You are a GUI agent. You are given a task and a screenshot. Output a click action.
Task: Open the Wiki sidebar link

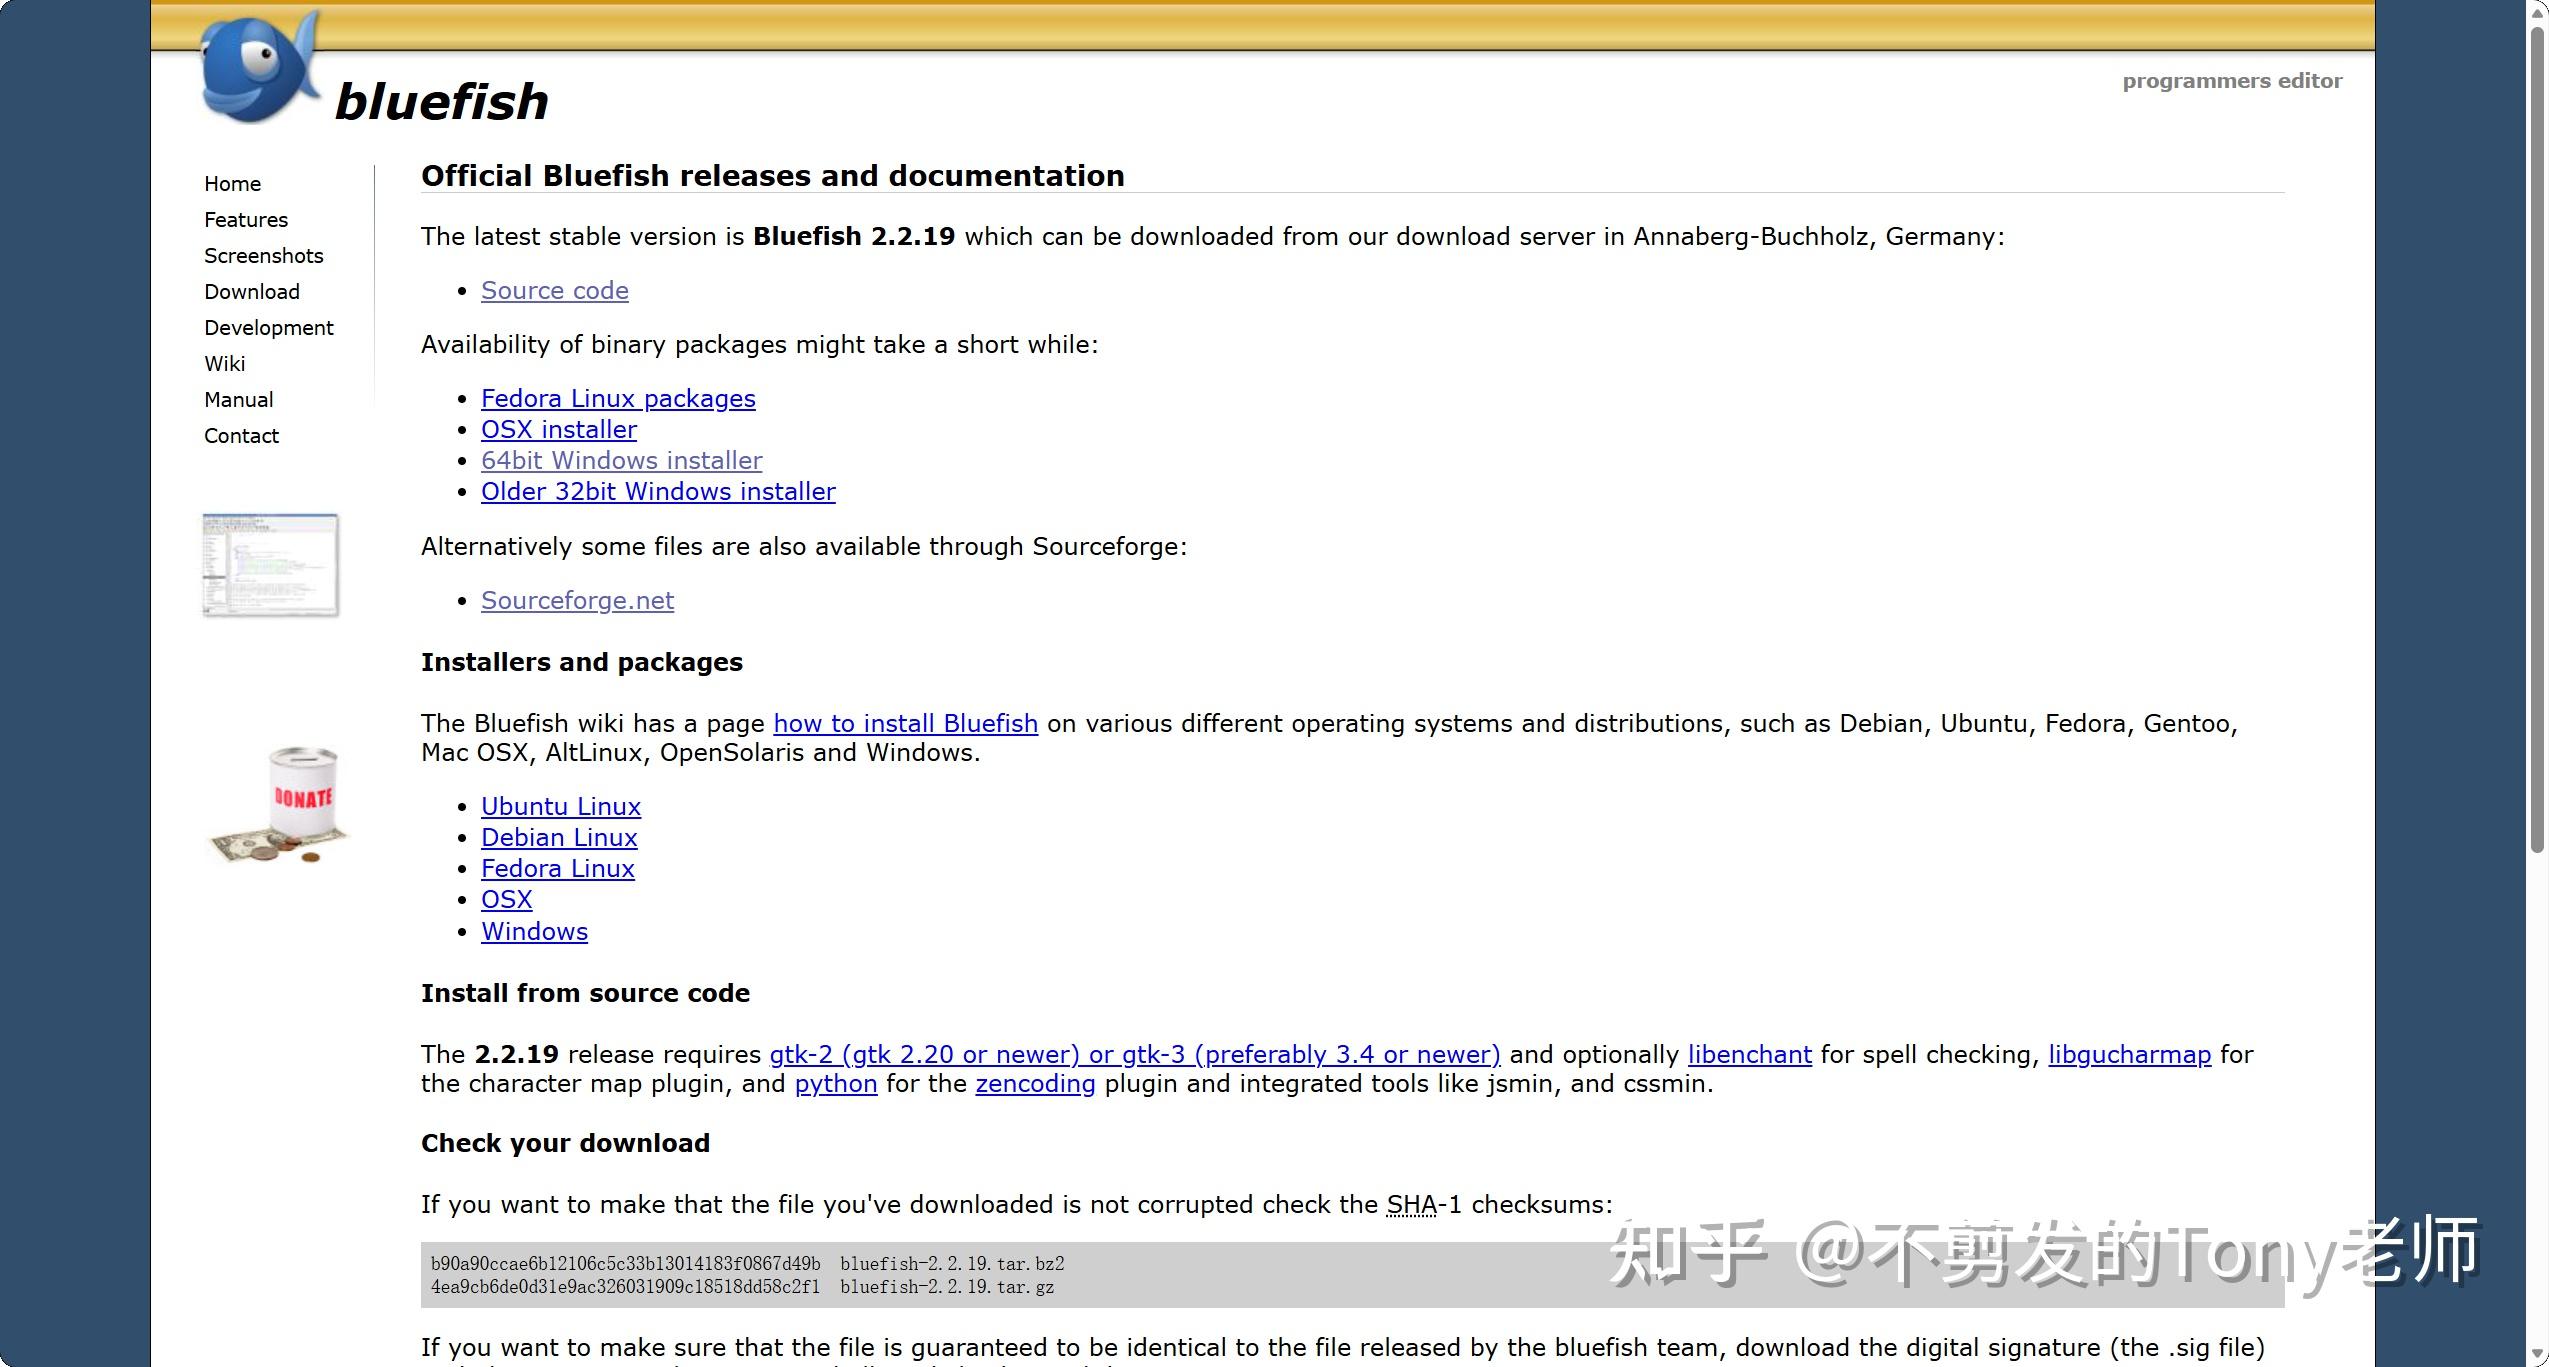[225, 364]
